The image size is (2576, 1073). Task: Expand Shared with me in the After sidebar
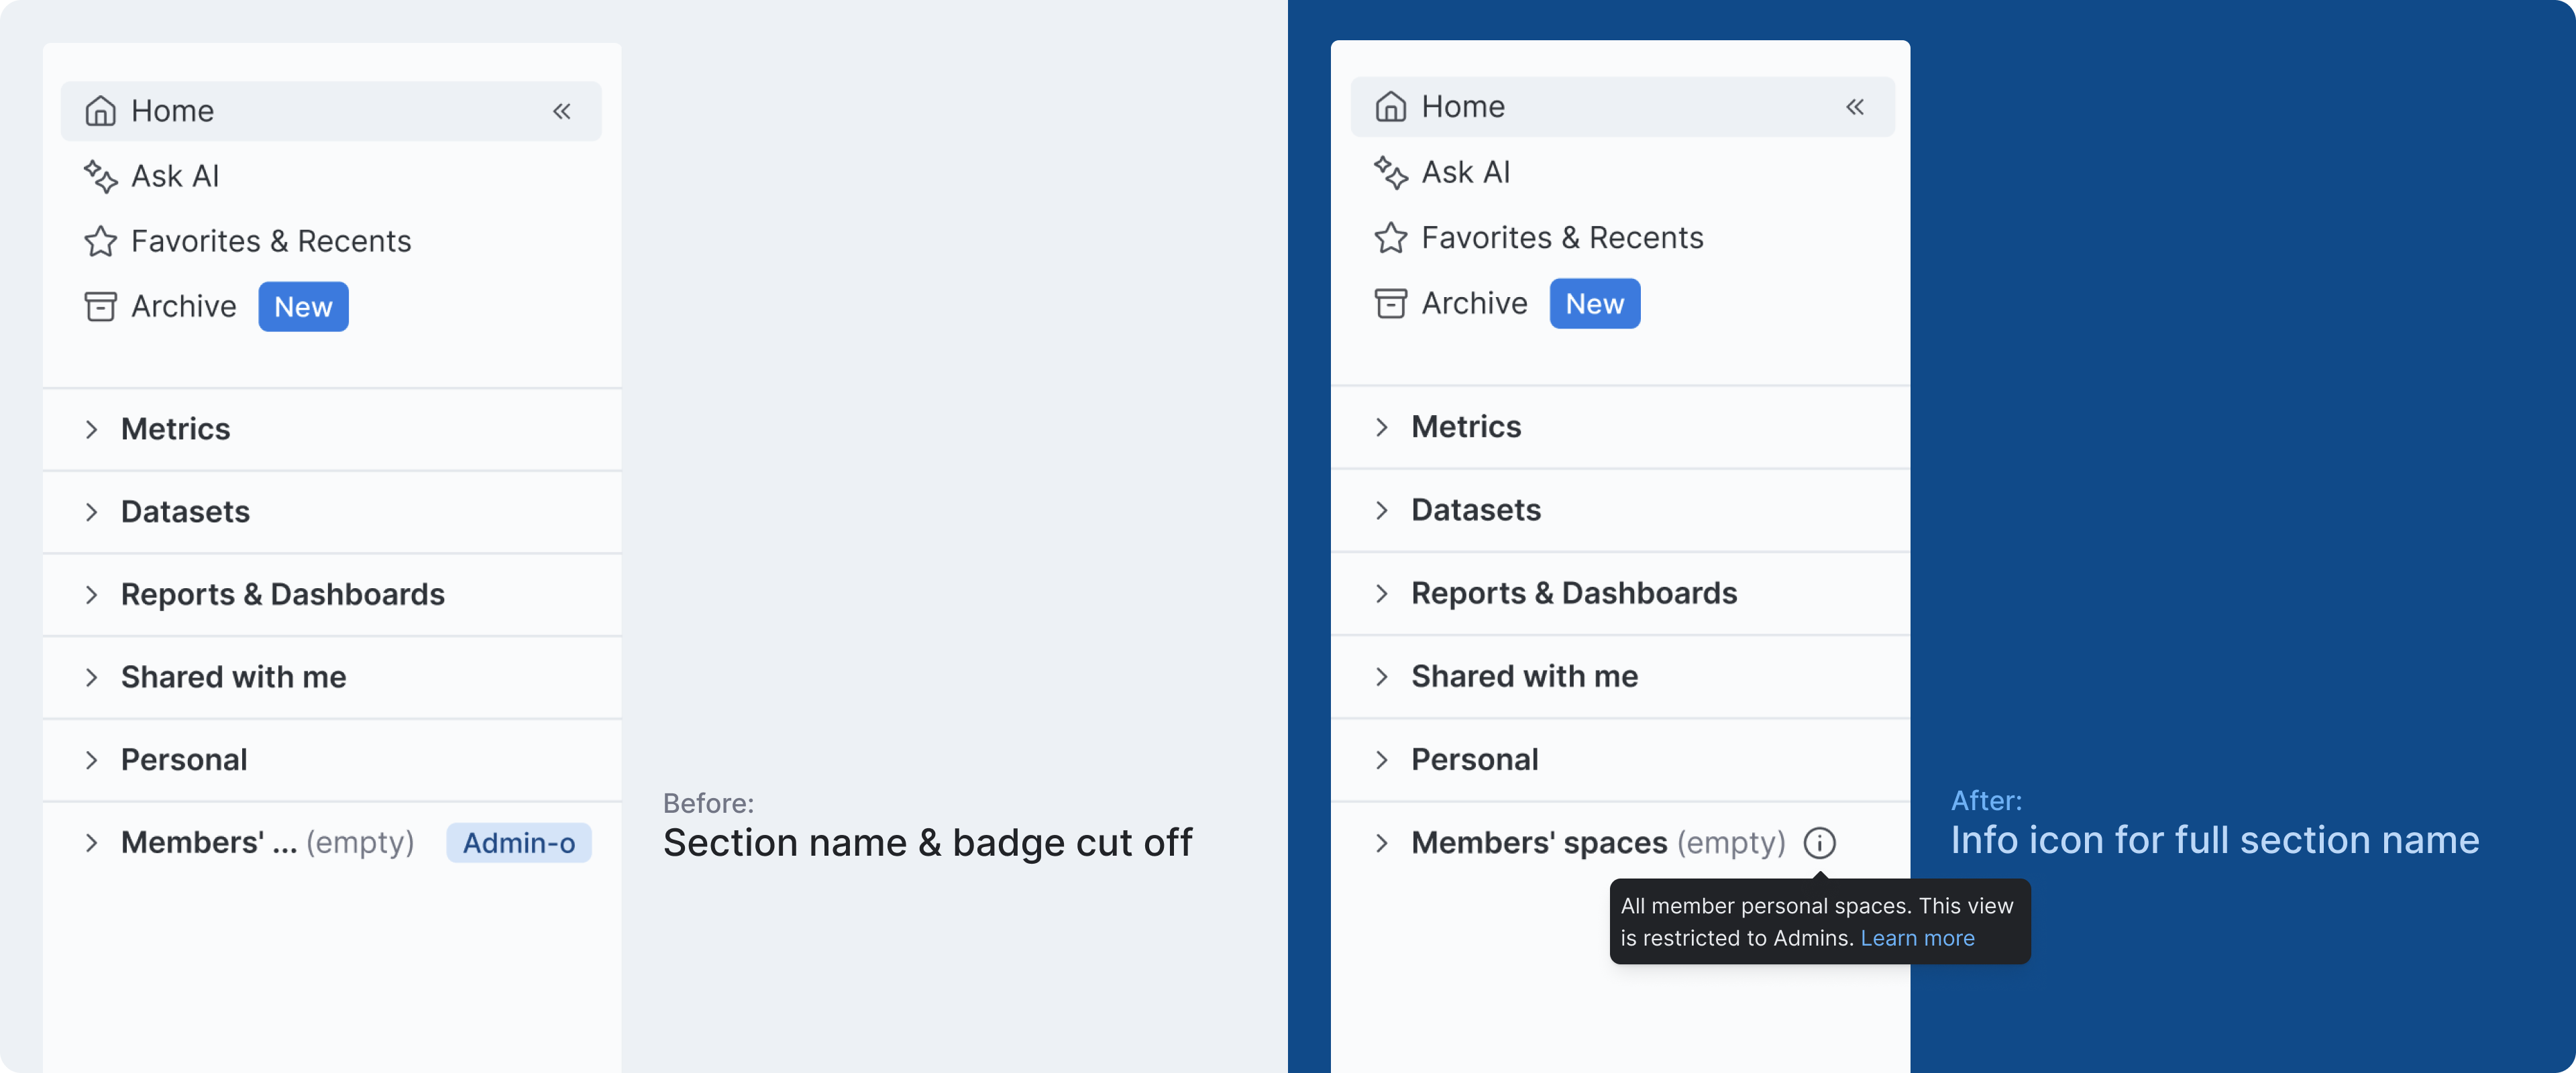[1382, 677]
